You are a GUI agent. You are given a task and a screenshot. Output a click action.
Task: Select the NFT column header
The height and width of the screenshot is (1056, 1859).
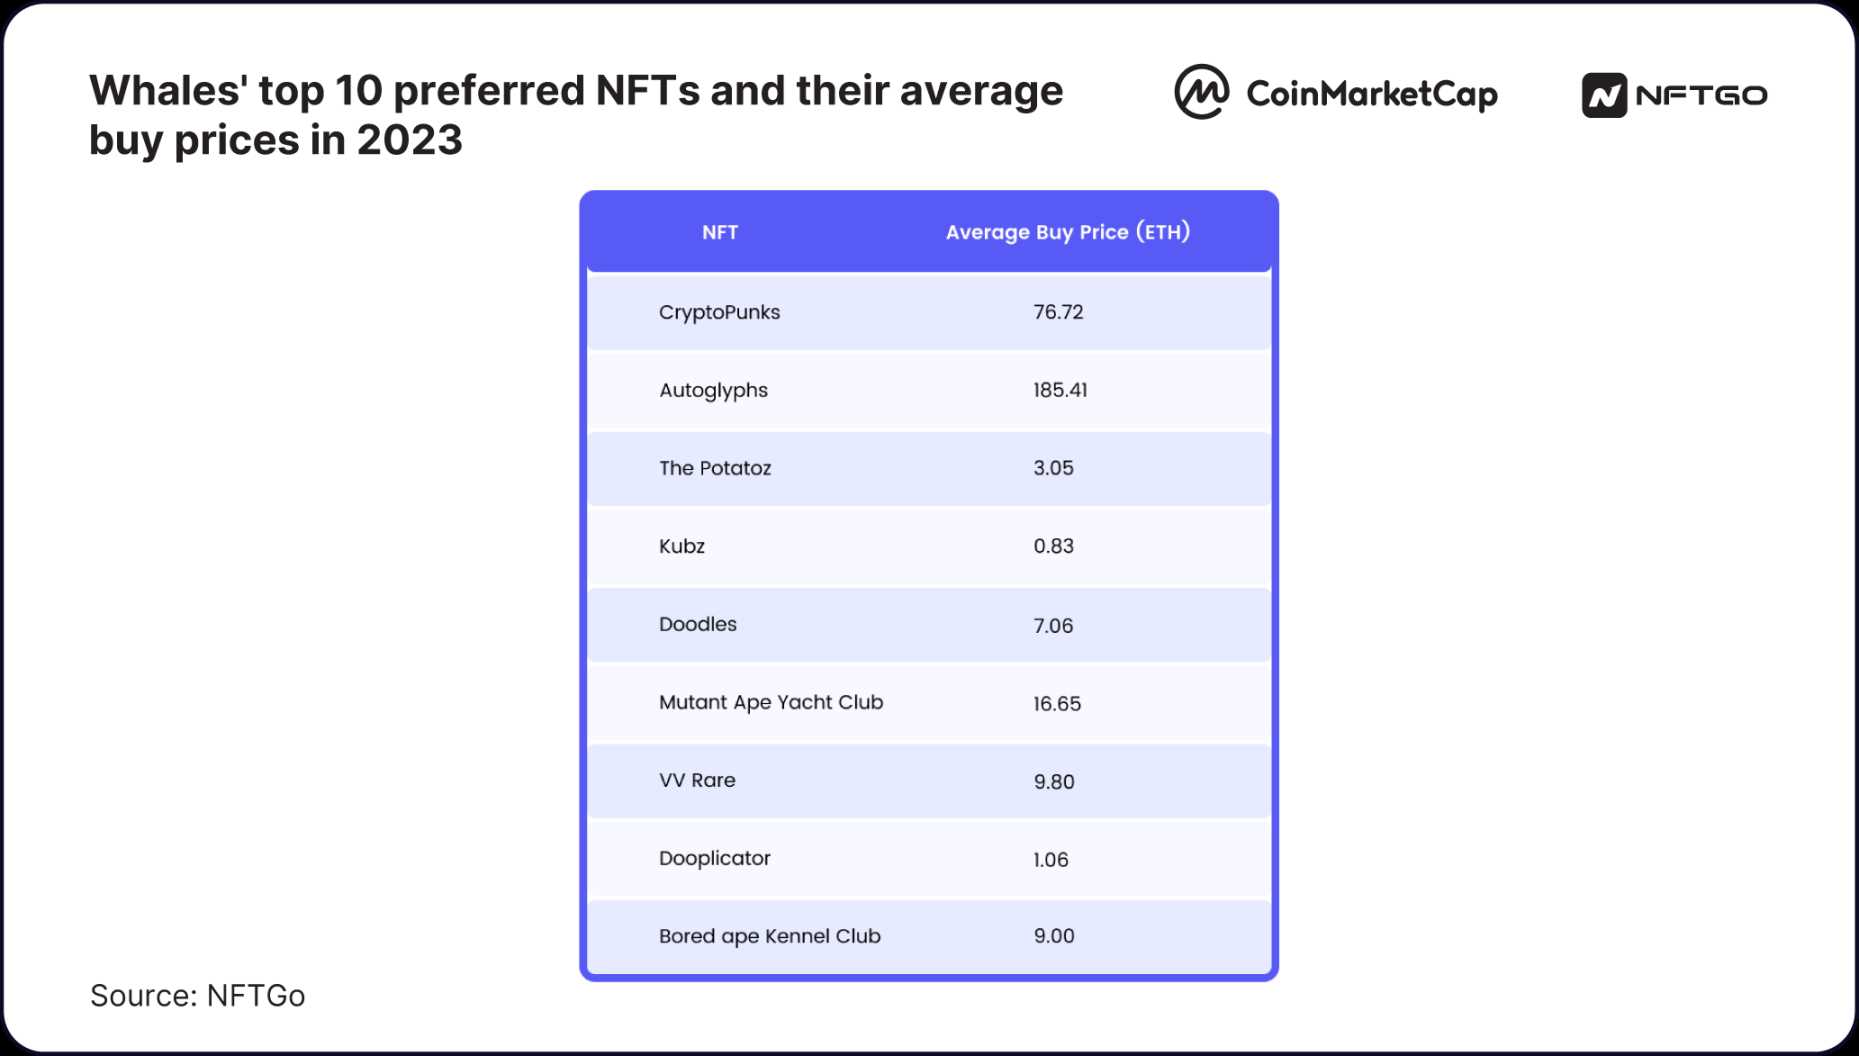click(720, 232)
